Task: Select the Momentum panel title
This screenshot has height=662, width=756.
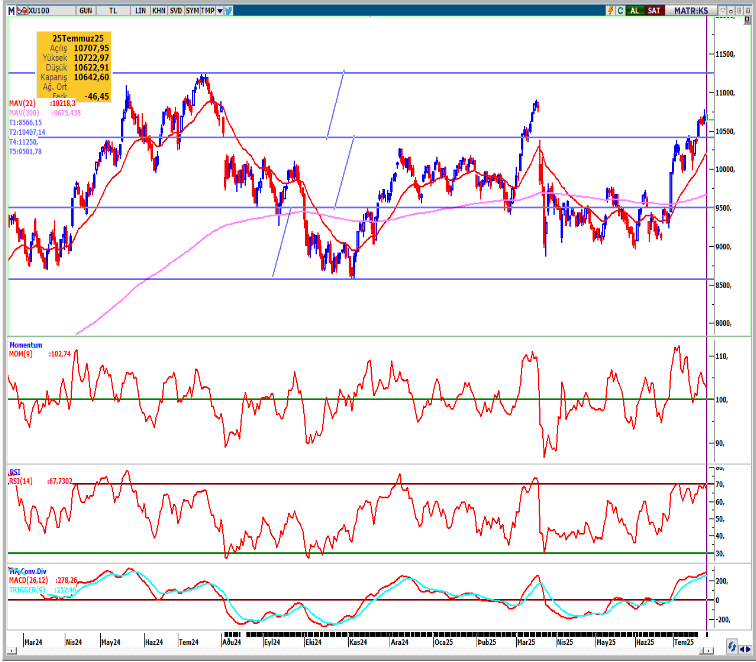Action: click(x=26, y=345)
